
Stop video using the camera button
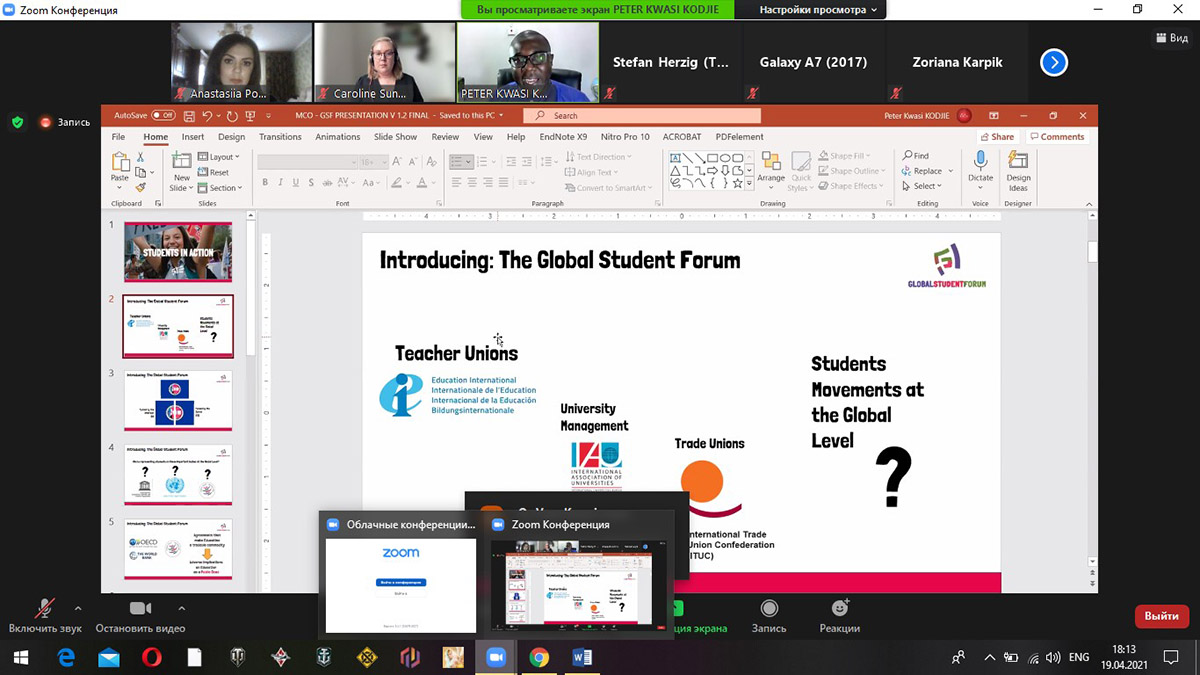(140, 609)
